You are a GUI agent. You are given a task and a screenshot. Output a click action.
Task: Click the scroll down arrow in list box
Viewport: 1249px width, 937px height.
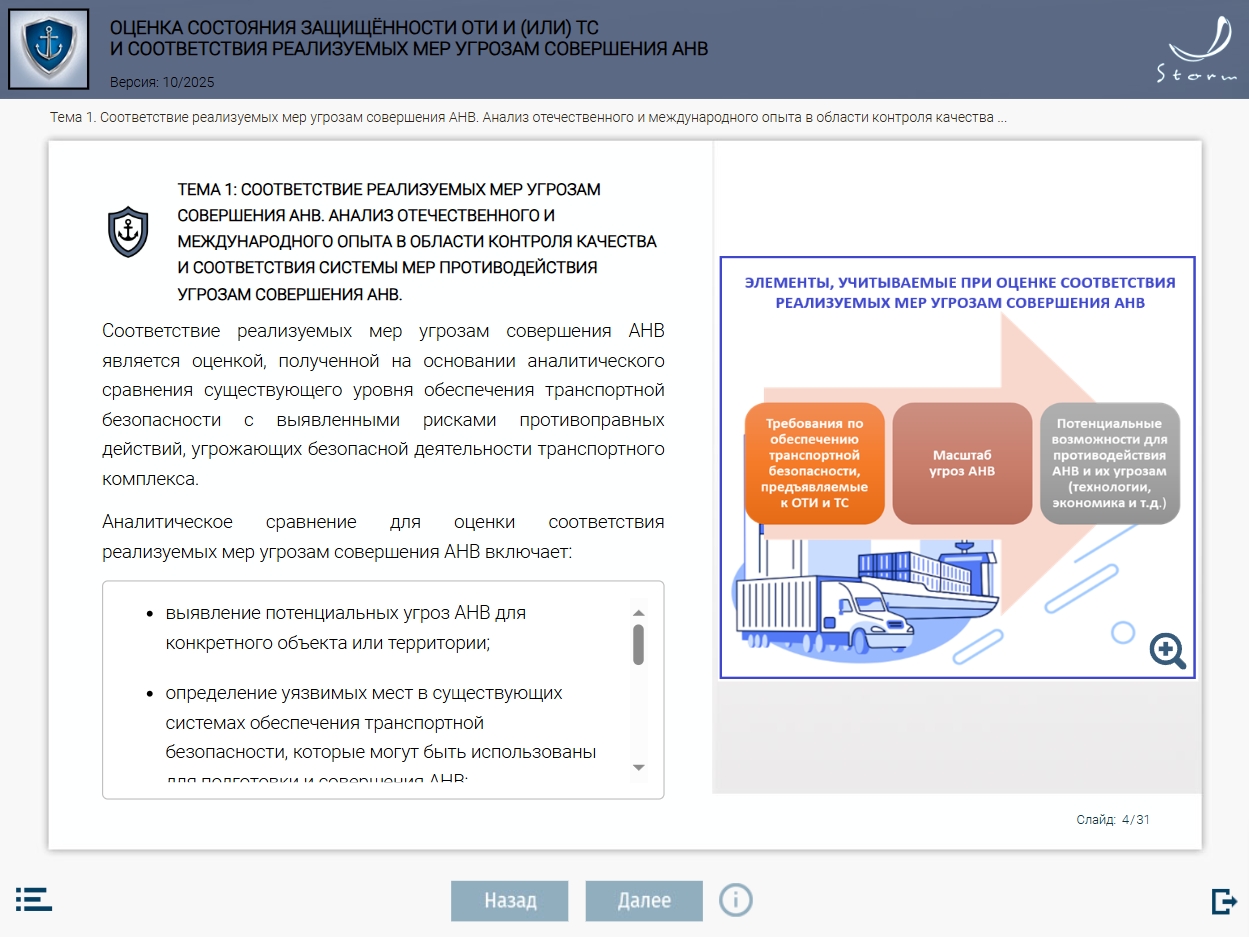[639, 767]
